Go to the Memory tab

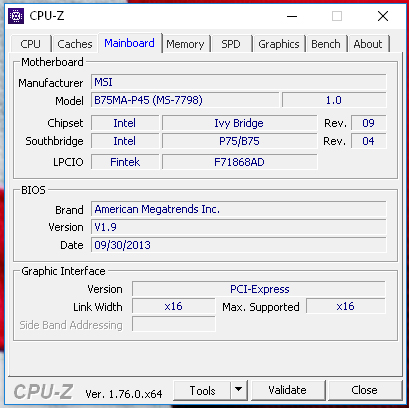[x=185, y=44]
